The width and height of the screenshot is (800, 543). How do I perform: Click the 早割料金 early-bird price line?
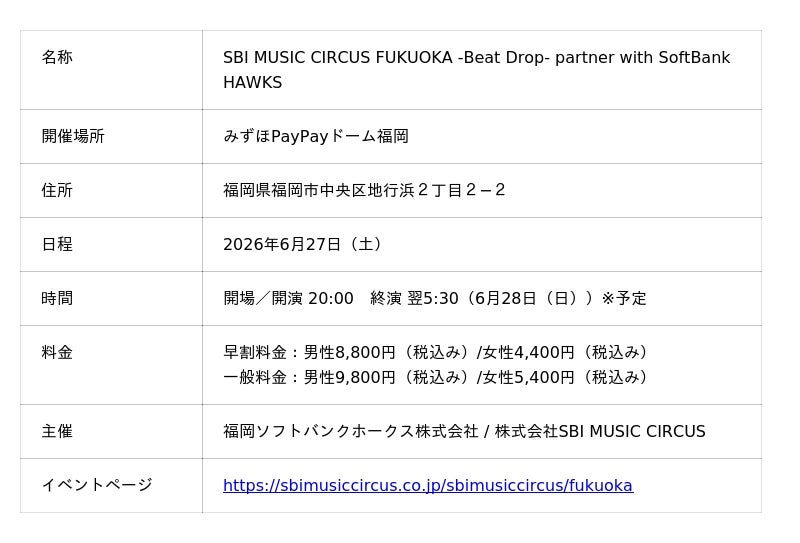pyautogui.click(x=438, y=353)
